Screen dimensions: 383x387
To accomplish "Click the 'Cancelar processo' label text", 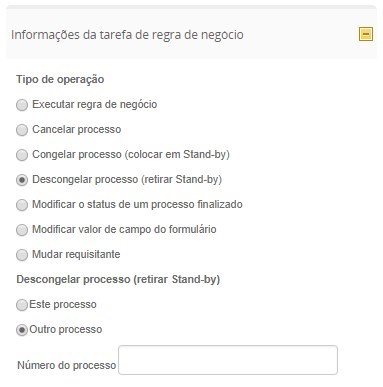I will pos(77,129).
